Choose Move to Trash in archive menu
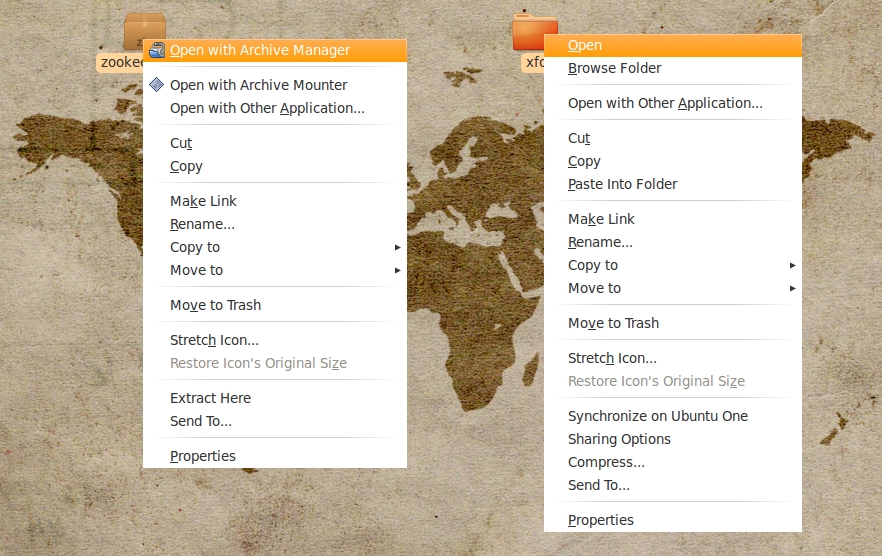The height and width of the screenshot is (556, 882). (215, 305)
